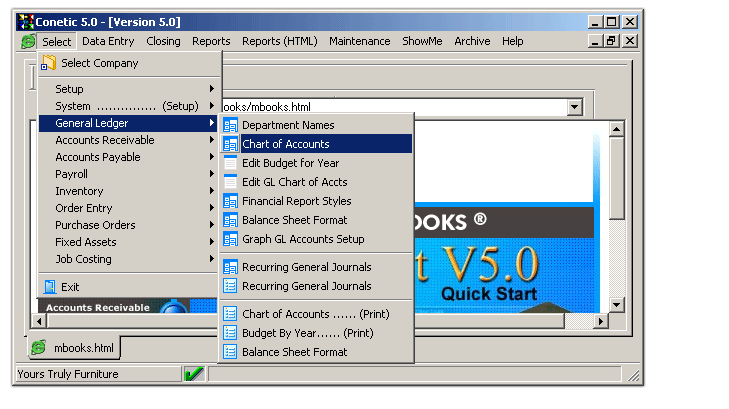Click the Exit door icon
This screenshot has height=409, width=729.
(x=48, y=287)
